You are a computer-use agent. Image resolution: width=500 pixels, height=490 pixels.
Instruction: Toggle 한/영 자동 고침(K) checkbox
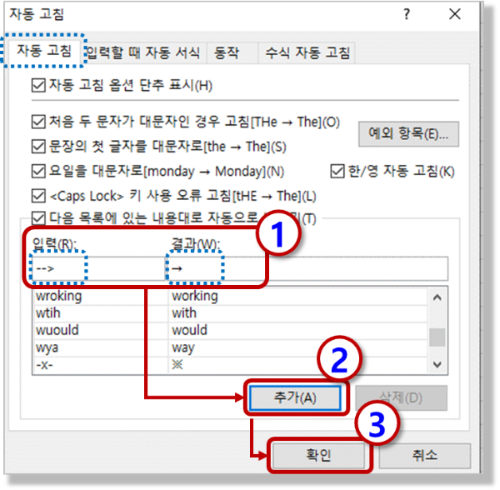pos(337,171)
